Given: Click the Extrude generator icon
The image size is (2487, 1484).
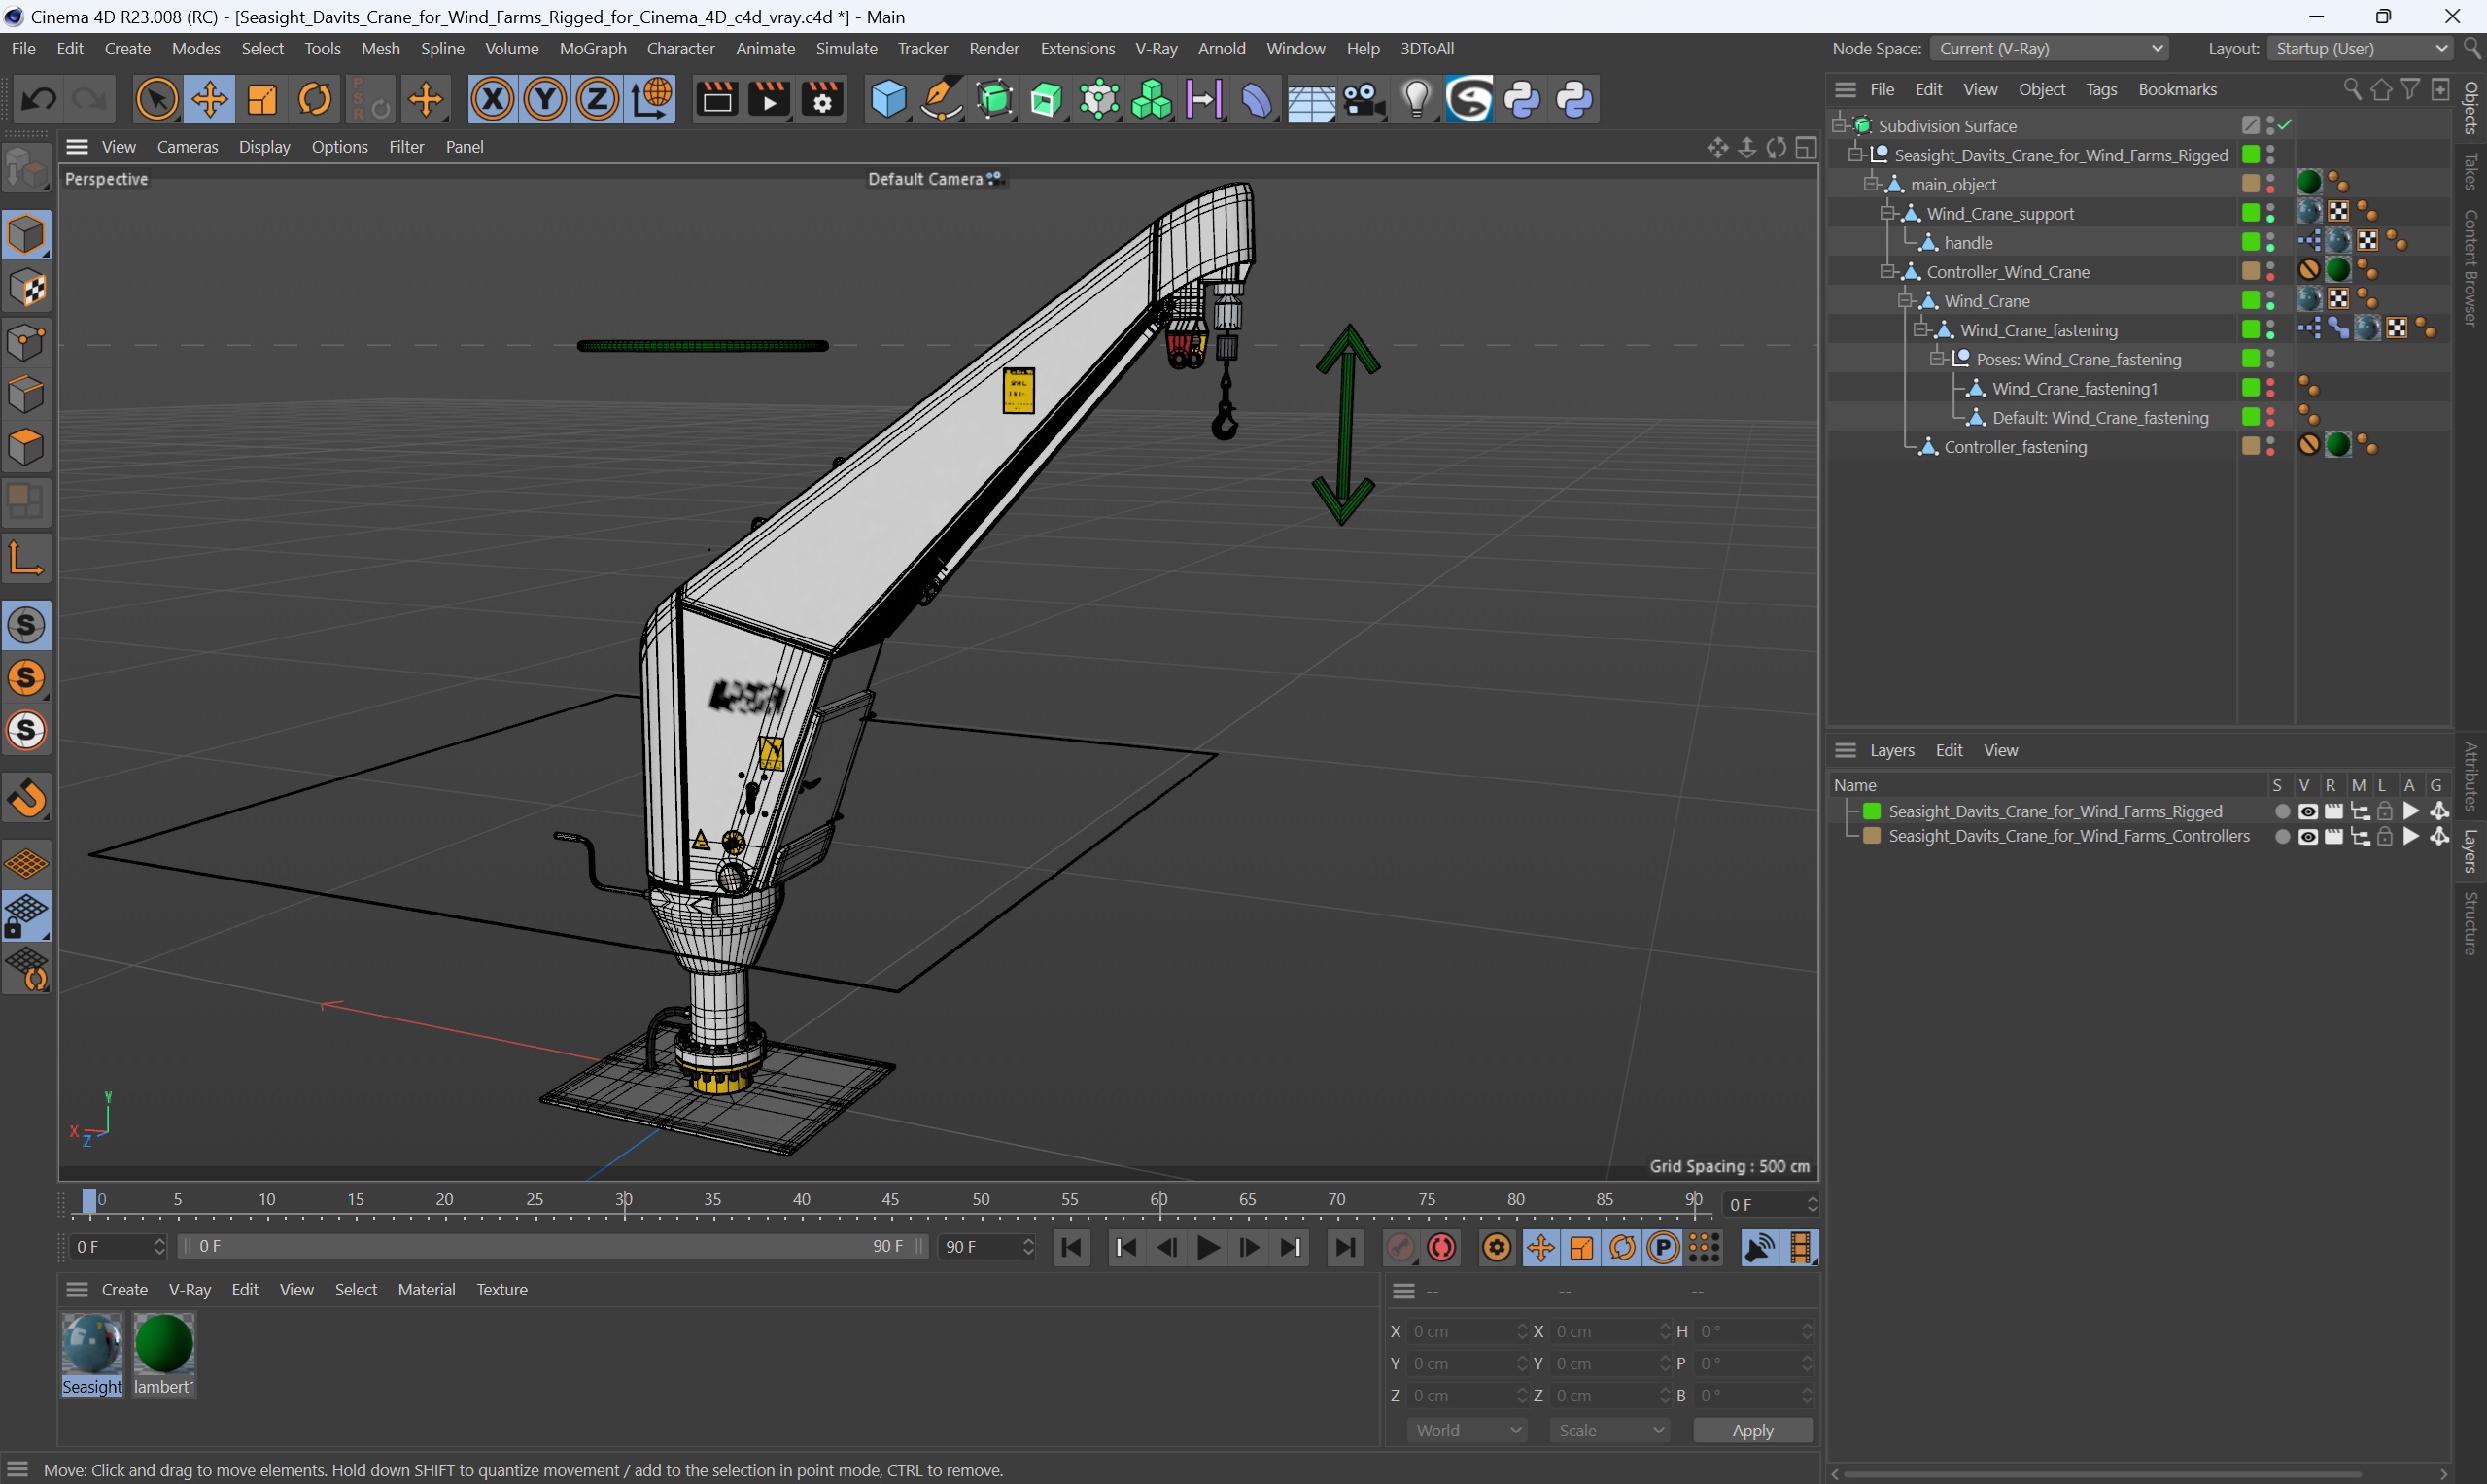Looking at the screenshot, I should (1046, 99).
